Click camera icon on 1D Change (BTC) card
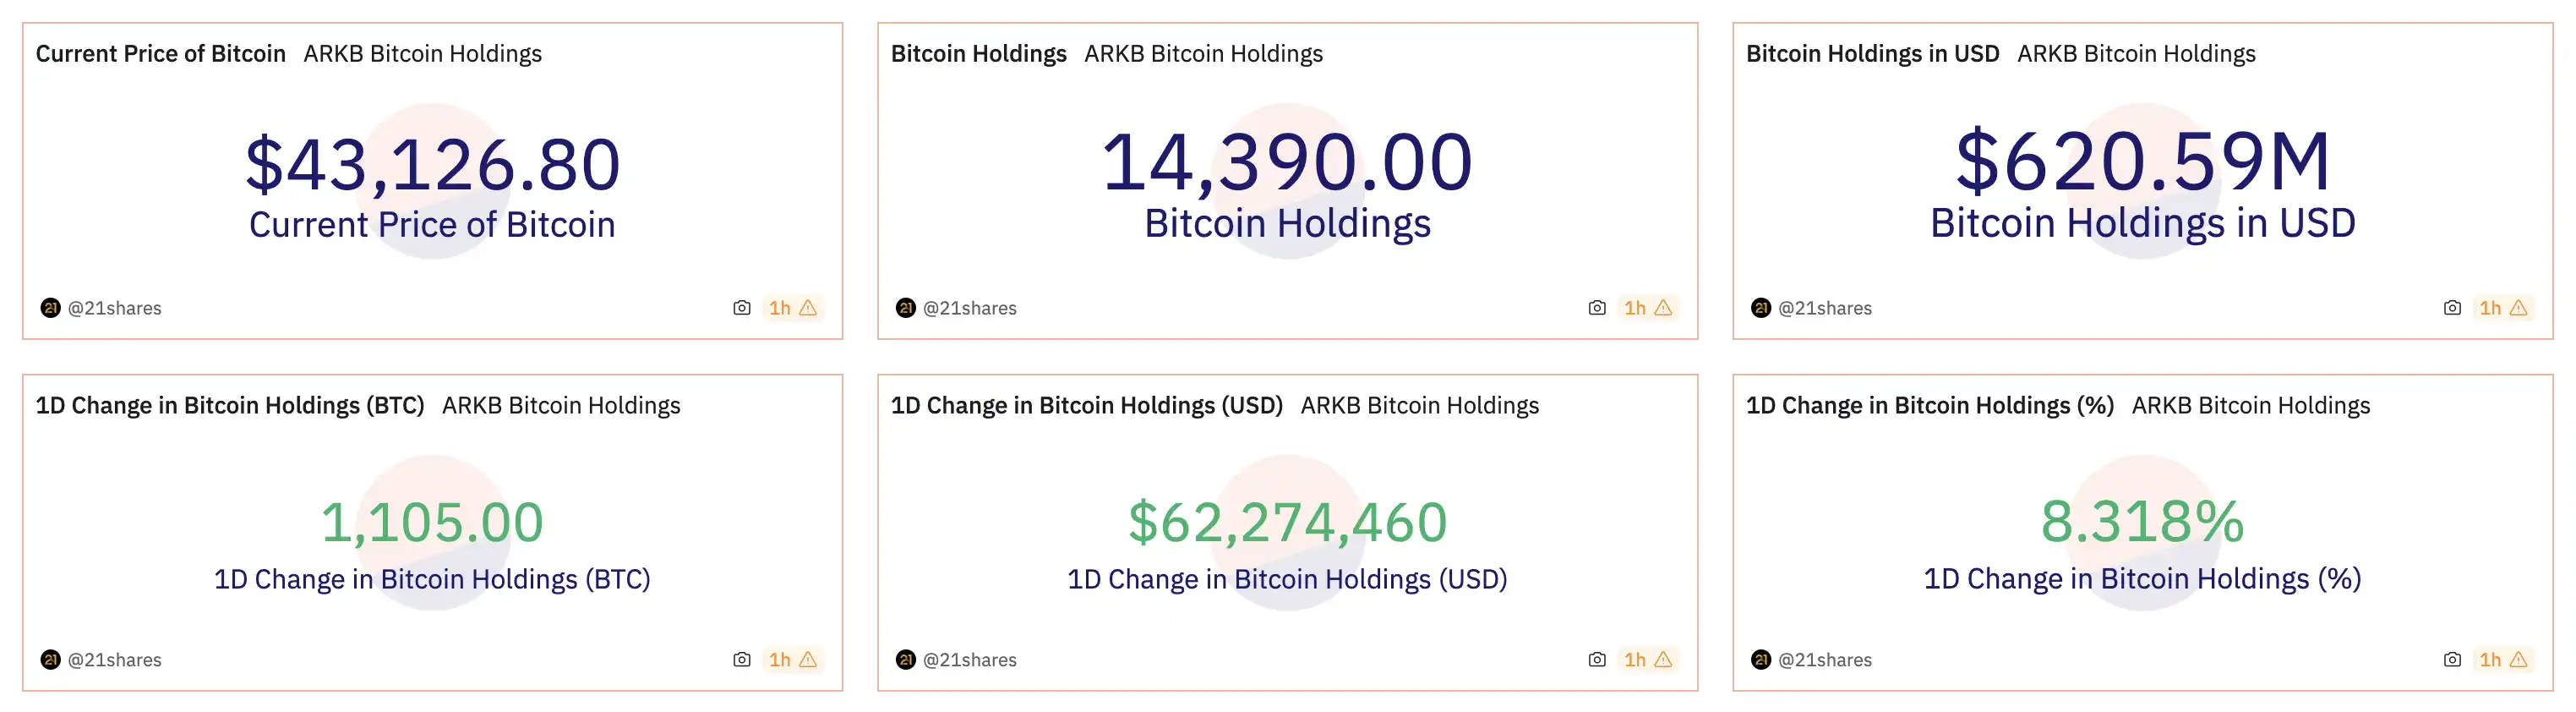Image resolution: width=2576 pixels, height=712 pixels. pos(741,660)
